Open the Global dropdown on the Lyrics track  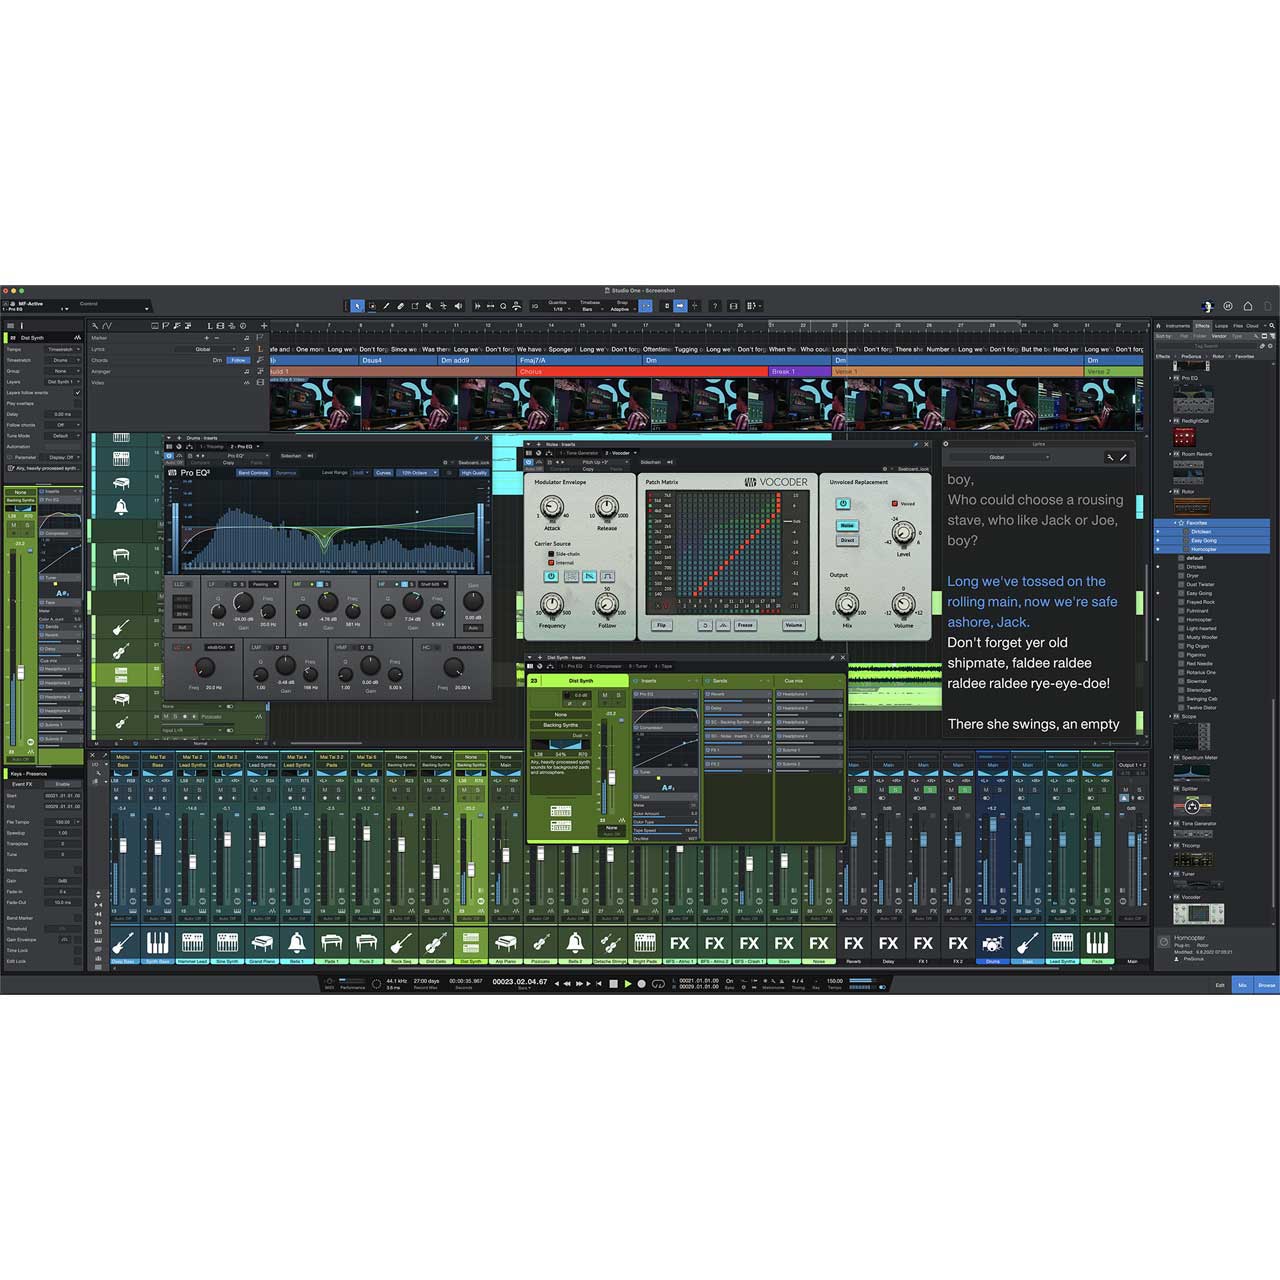pyautogui.click(x=205, y=349)
